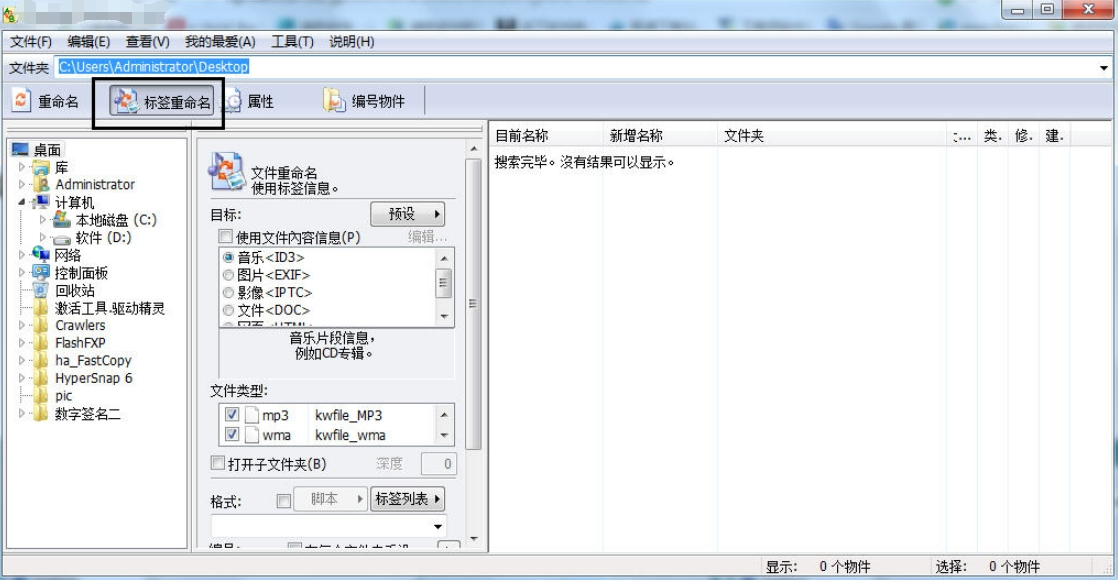Open the 控制面板 icon in tree
Screen dimensions: 1118x580
(41, 273)
